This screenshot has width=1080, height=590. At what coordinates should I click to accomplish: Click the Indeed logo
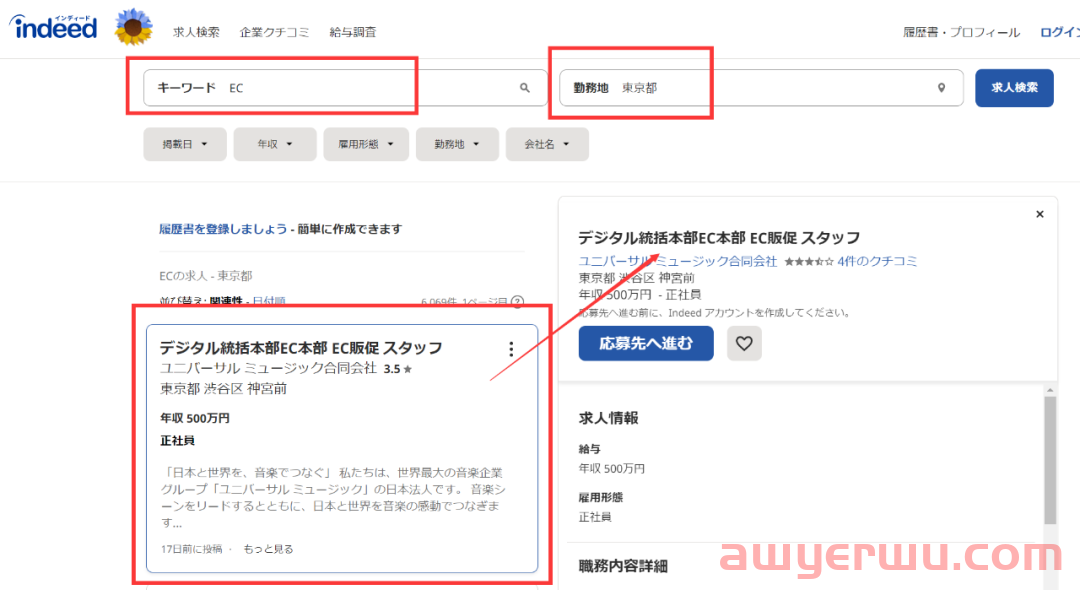tap(53, 27)
